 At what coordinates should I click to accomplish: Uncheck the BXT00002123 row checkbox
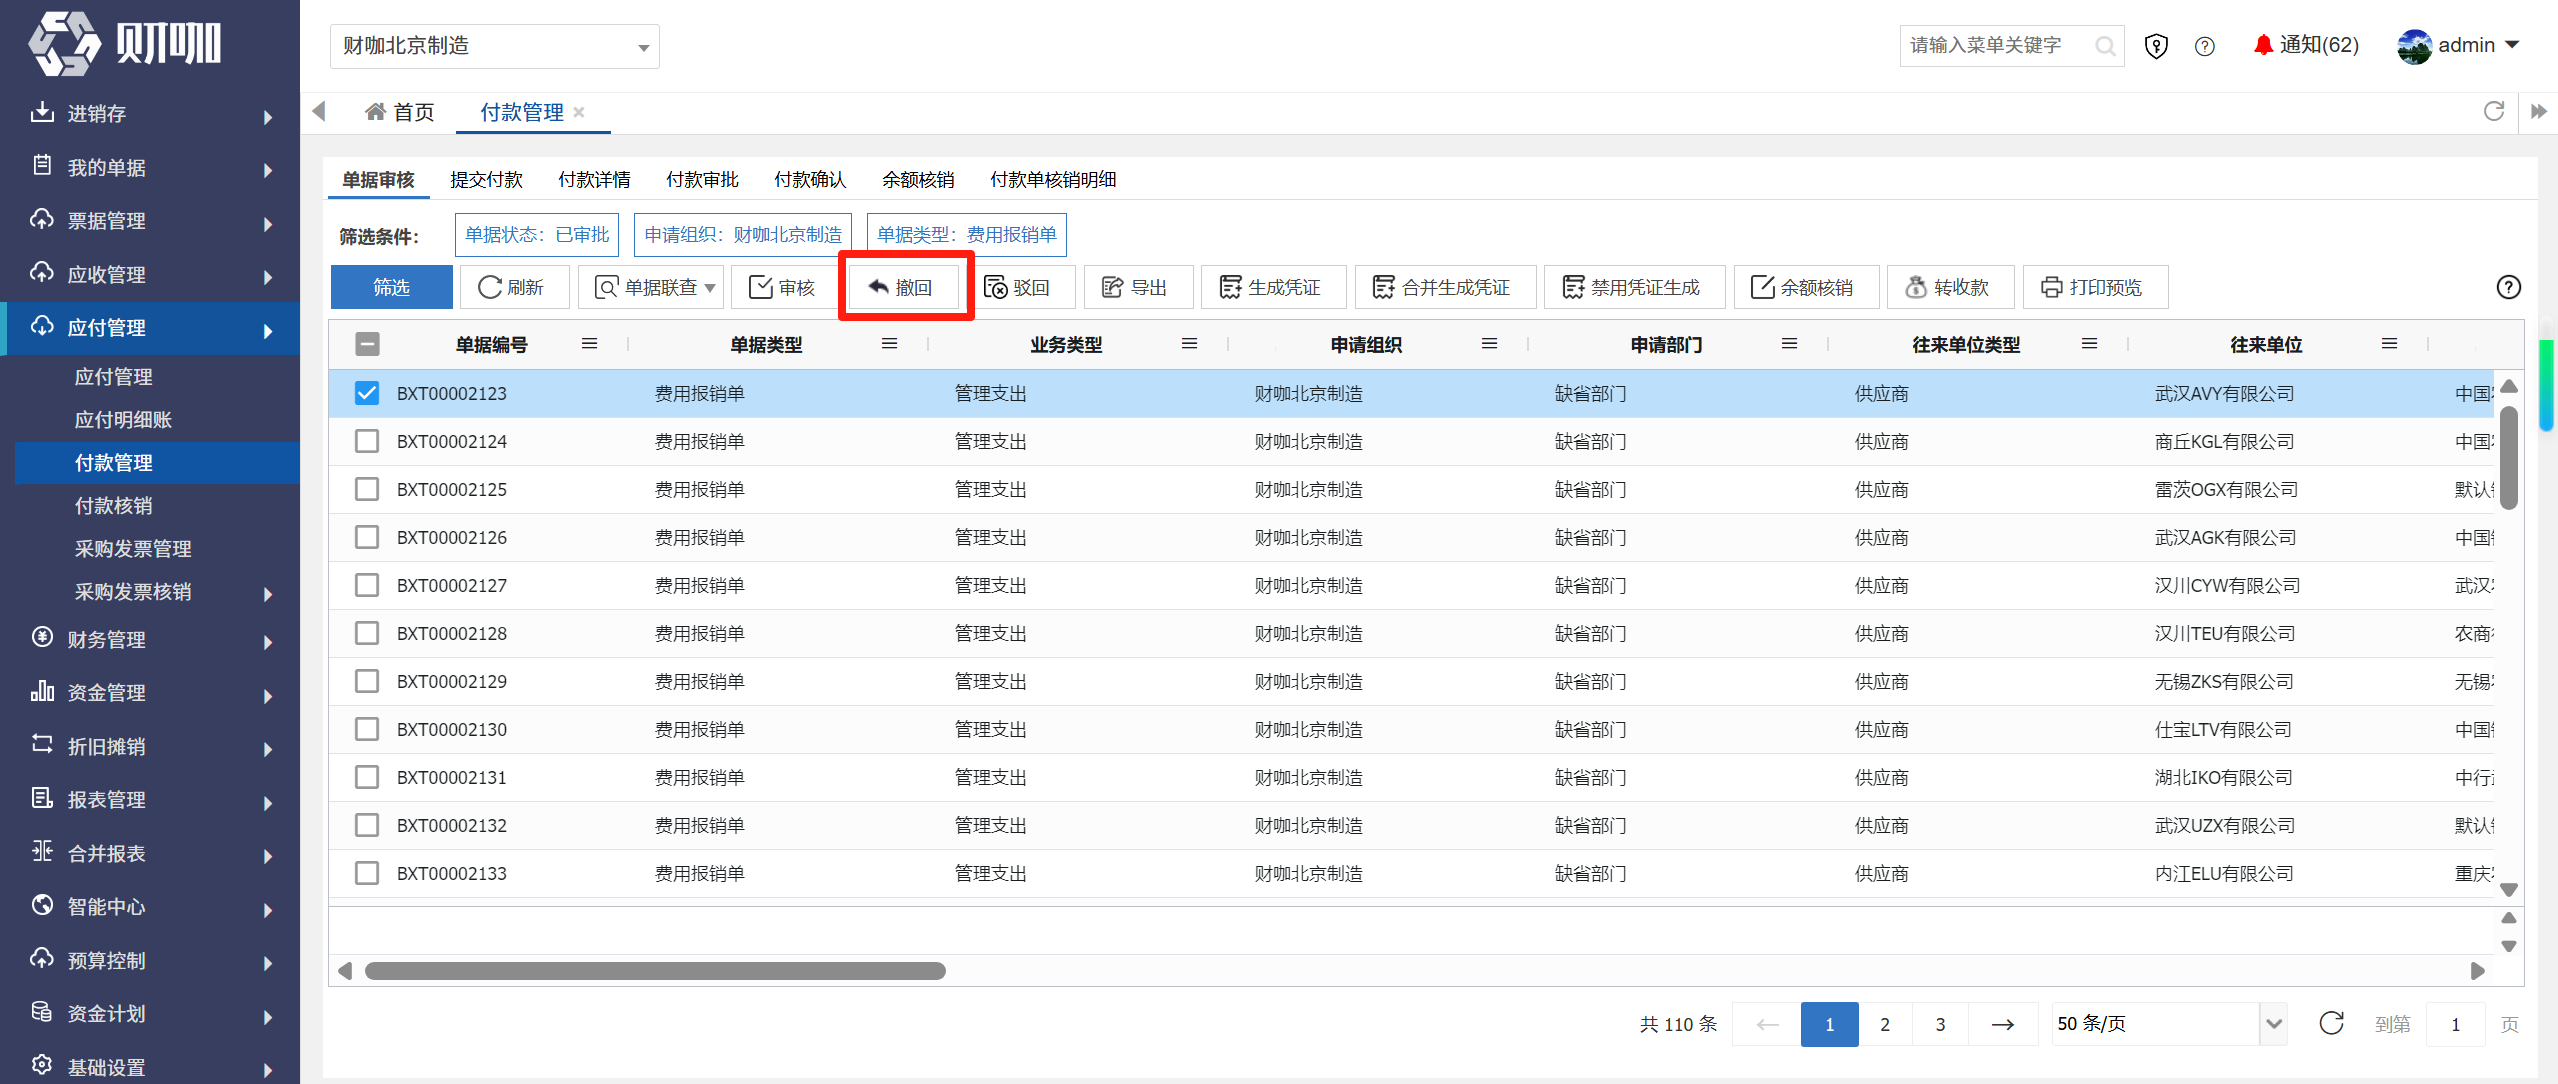point(367,393)
